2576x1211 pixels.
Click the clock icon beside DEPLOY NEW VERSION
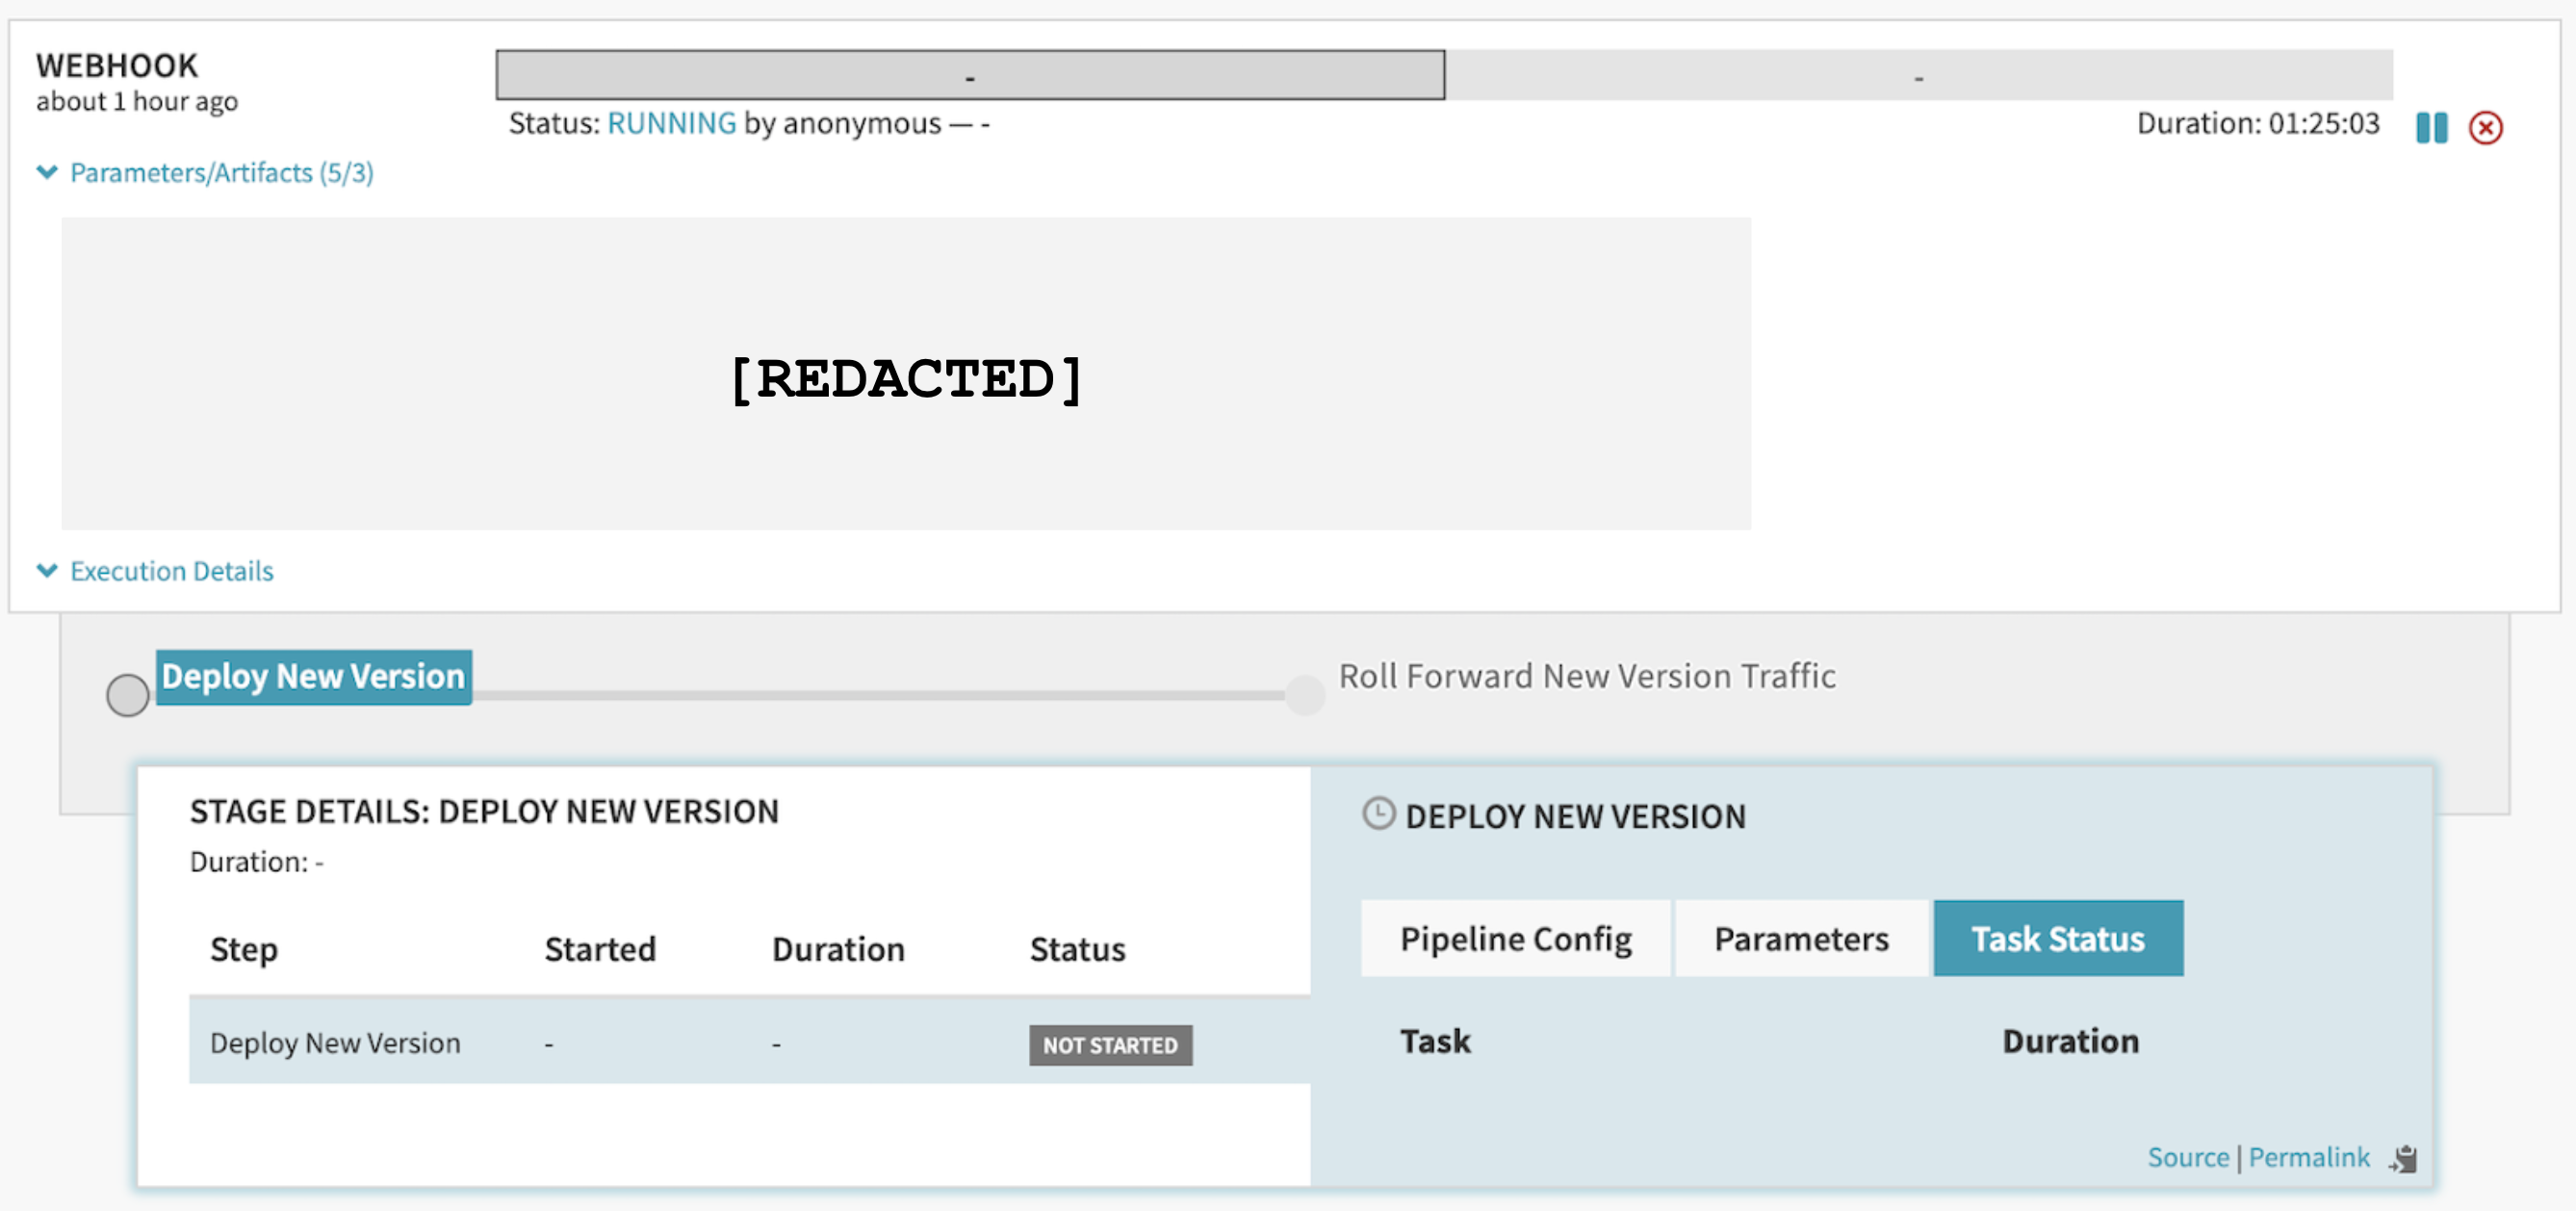(1379, 815)
